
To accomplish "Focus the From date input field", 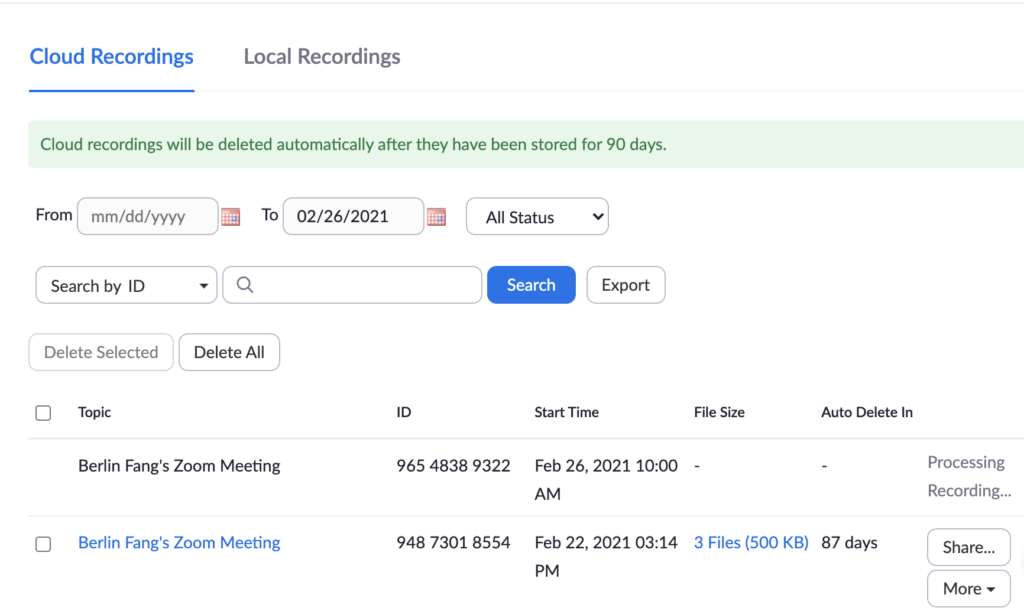I will click(147, 216).
